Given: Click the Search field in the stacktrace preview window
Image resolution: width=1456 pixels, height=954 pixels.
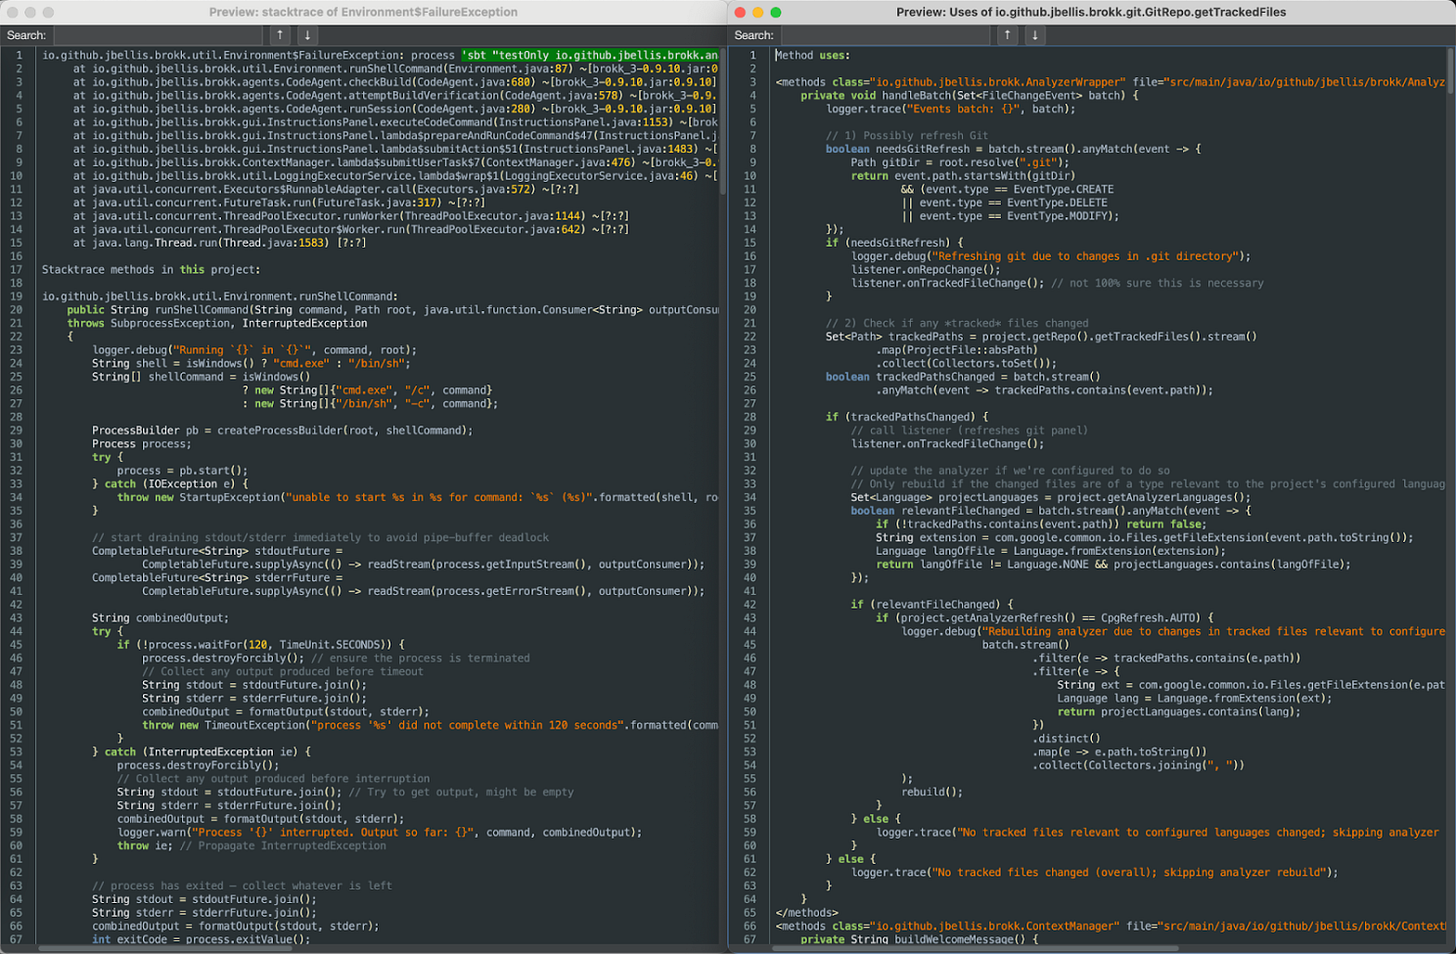Looking at the screenshot, I should tap(160, 35).
